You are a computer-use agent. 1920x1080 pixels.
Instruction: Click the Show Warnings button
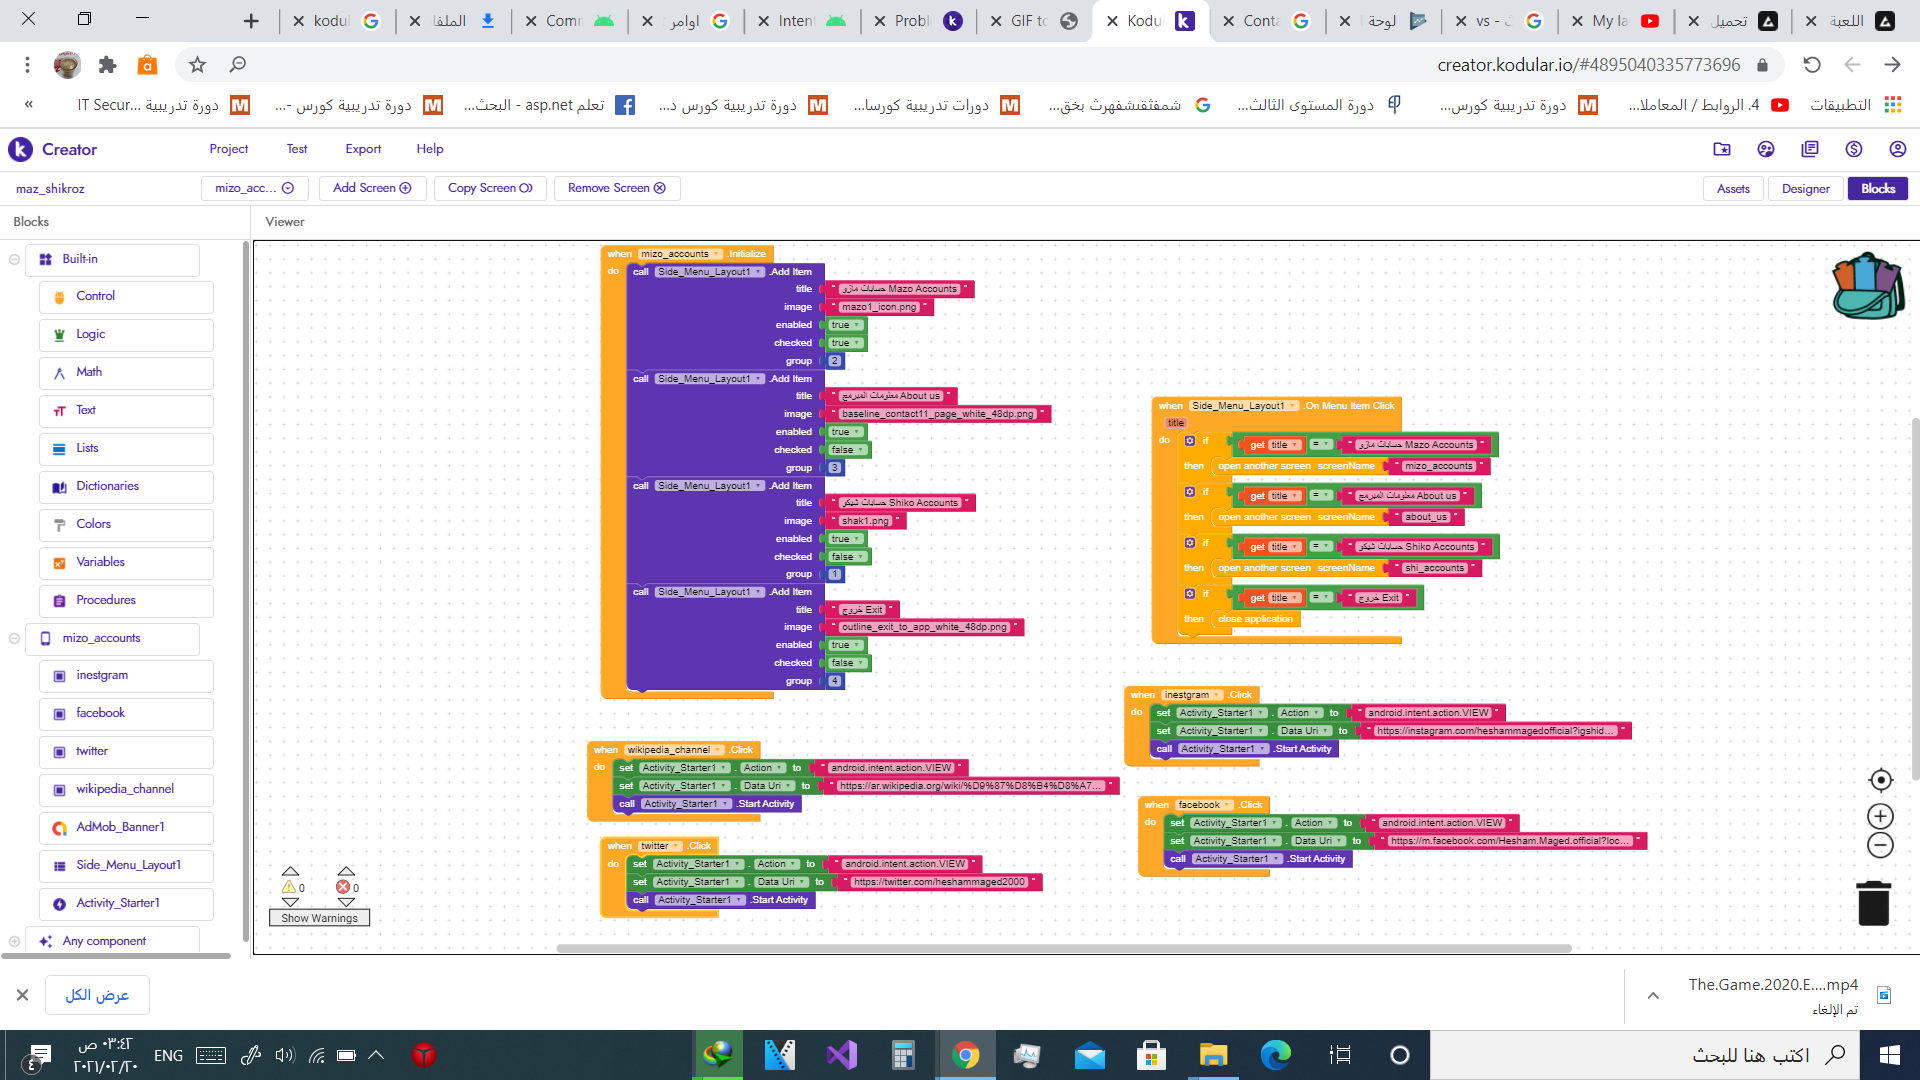pos(319,918)
